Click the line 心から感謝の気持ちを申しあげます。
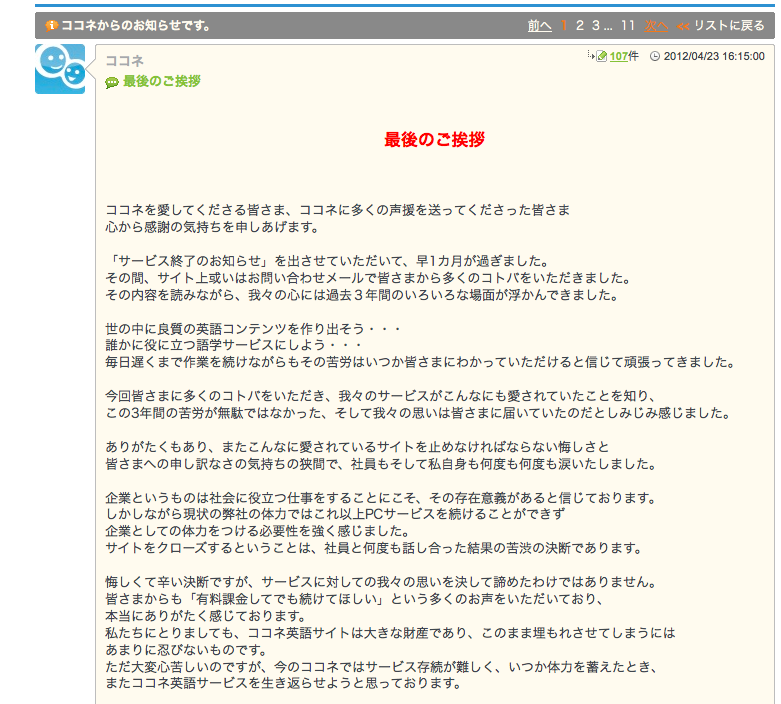The image size is (781, 704). pyautogui.click(x=212, y=227)
